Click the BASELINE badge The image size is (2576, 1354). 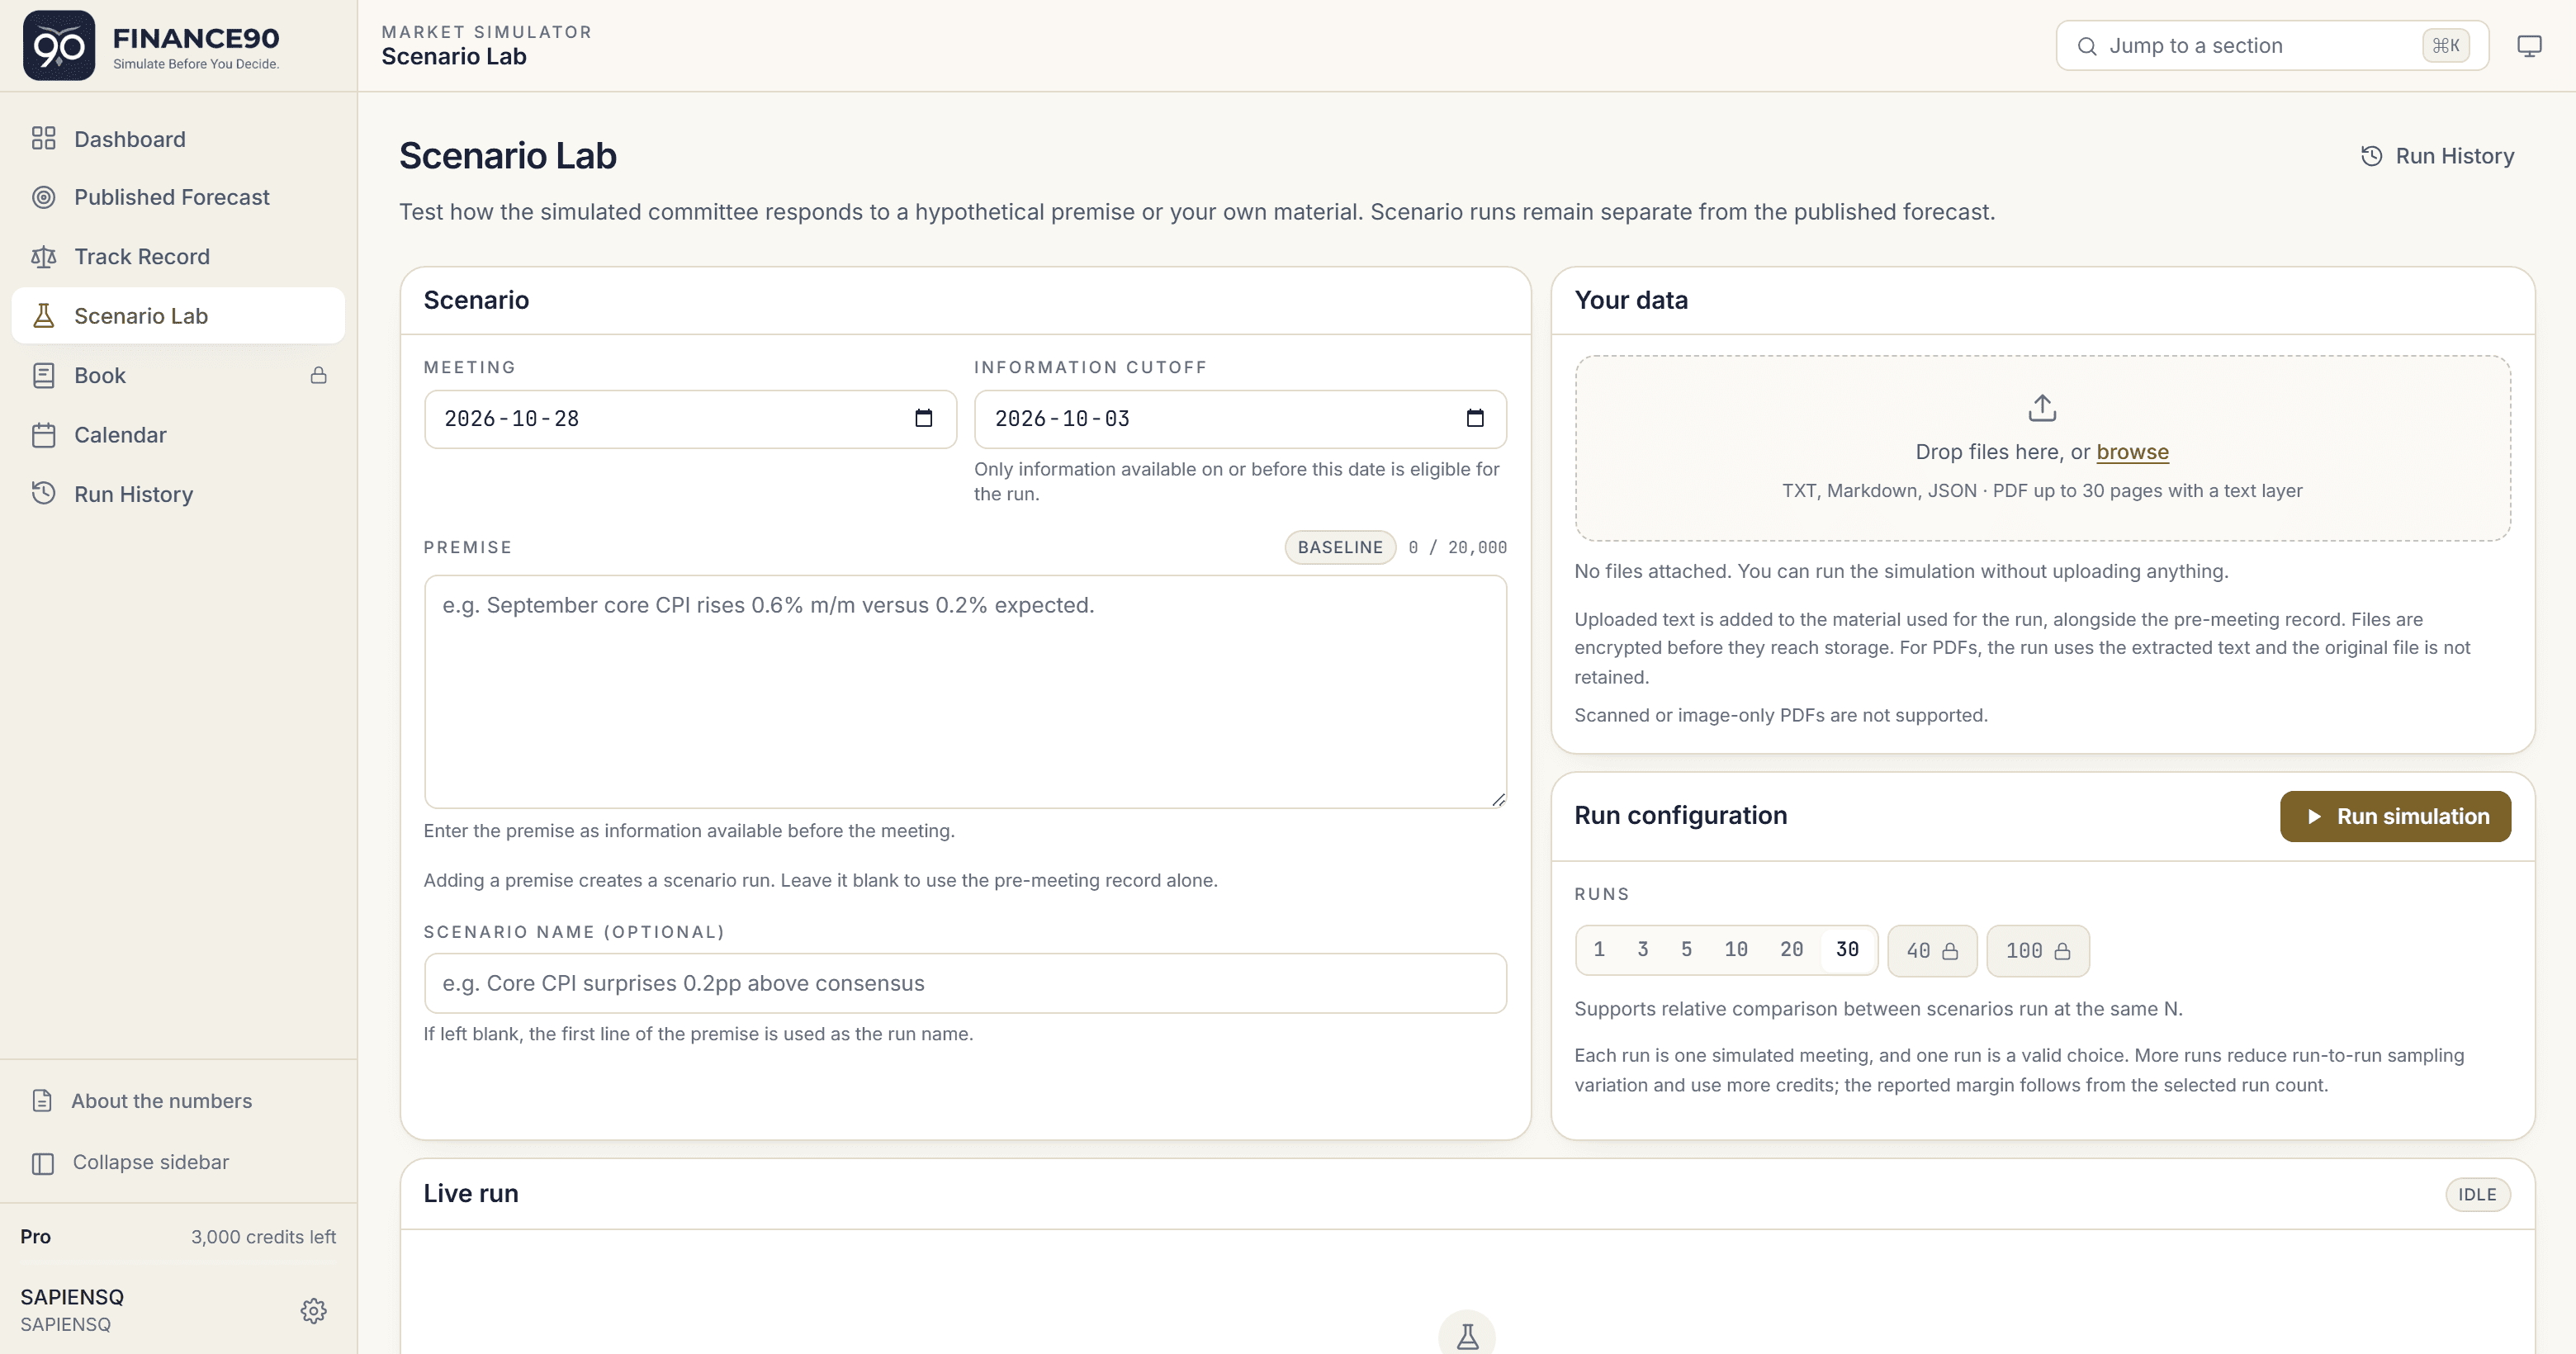1340,547
